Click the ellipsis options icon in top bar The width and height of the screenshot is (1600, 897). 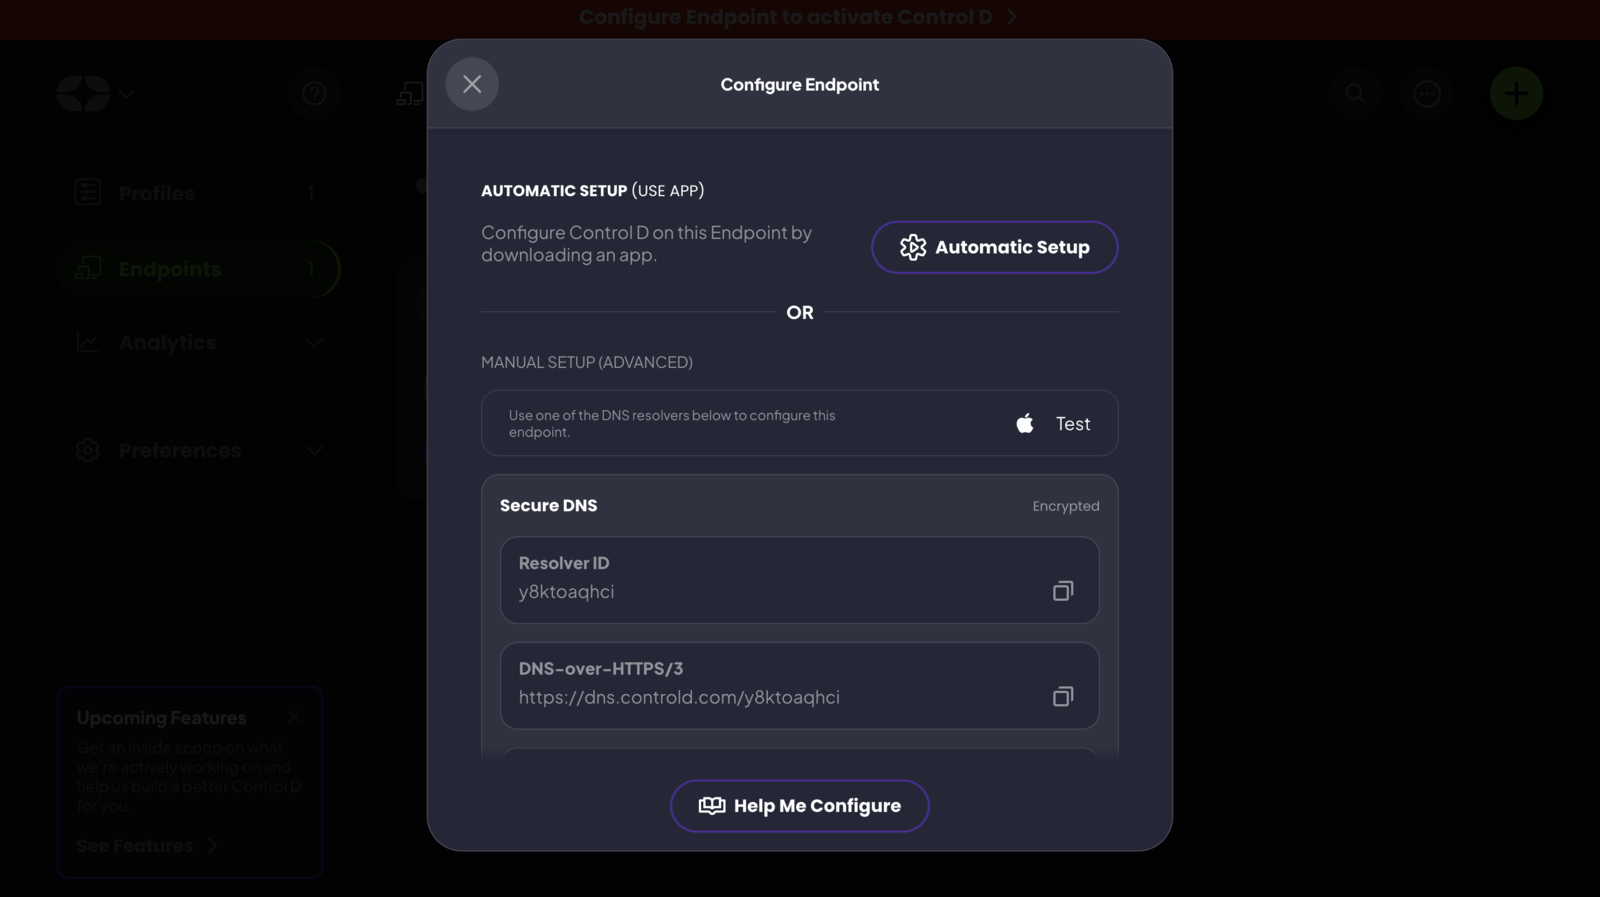tap(1426, 93)
